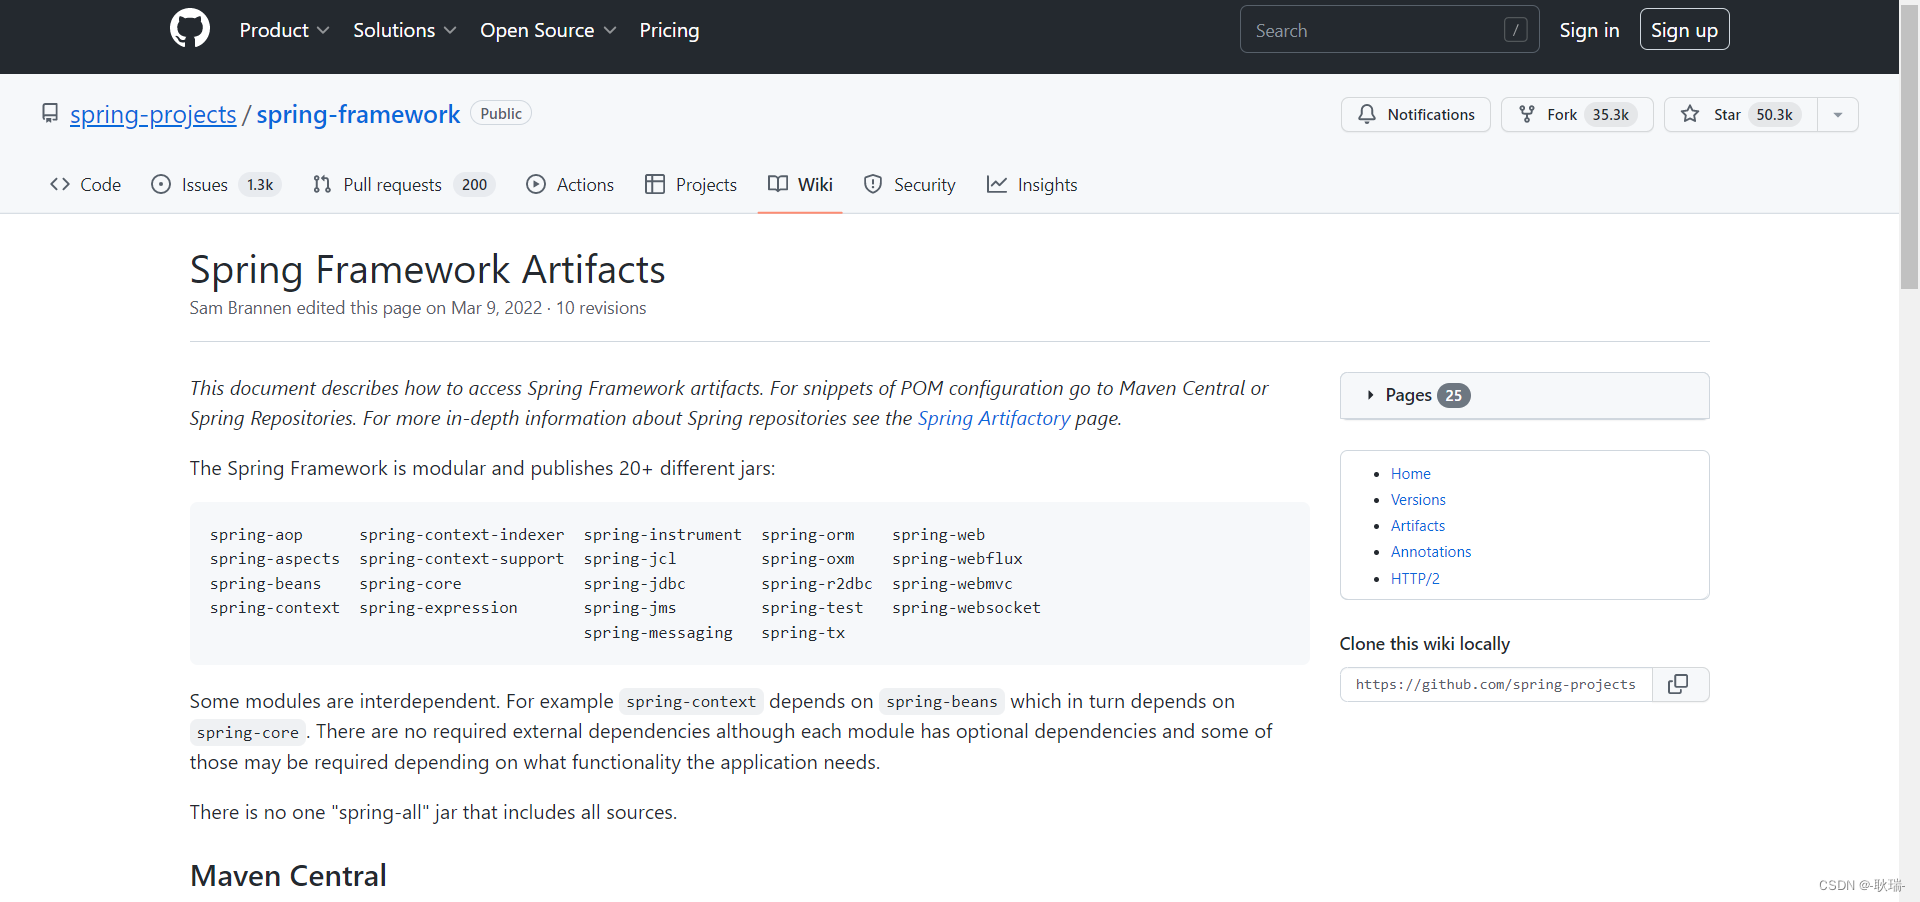1920x902 pixels.
Task: Open the Spring Artifactory page link
Action: coord(994,418)
